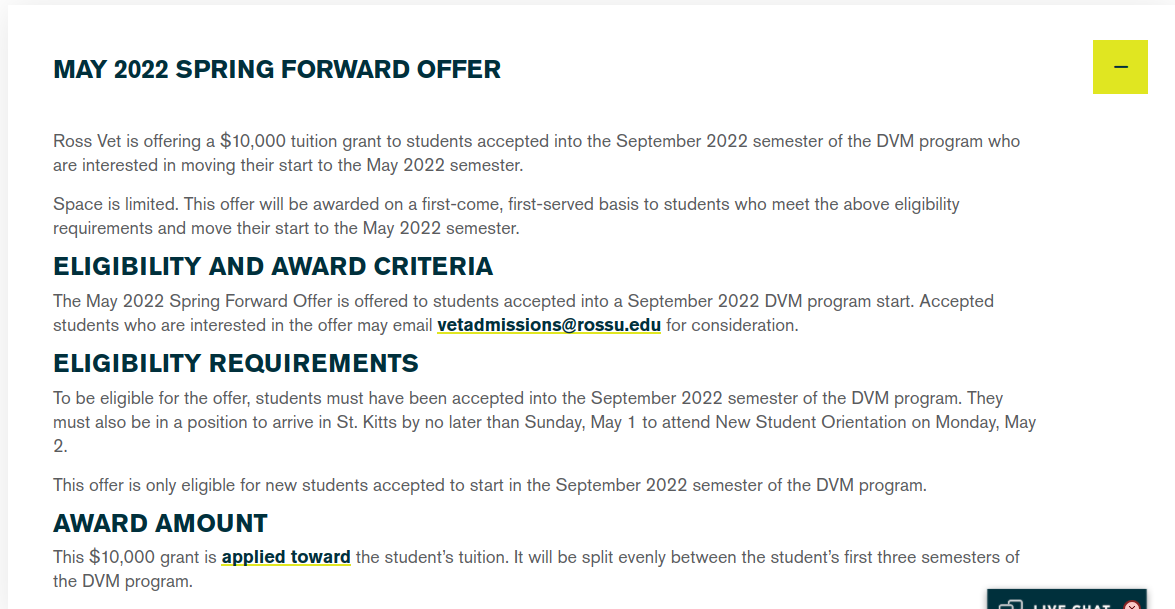The height and width of the screenshot is (609, 1175).
Task: Click the sentence 'This offer is only eligible'
Action: coord(490,486)
